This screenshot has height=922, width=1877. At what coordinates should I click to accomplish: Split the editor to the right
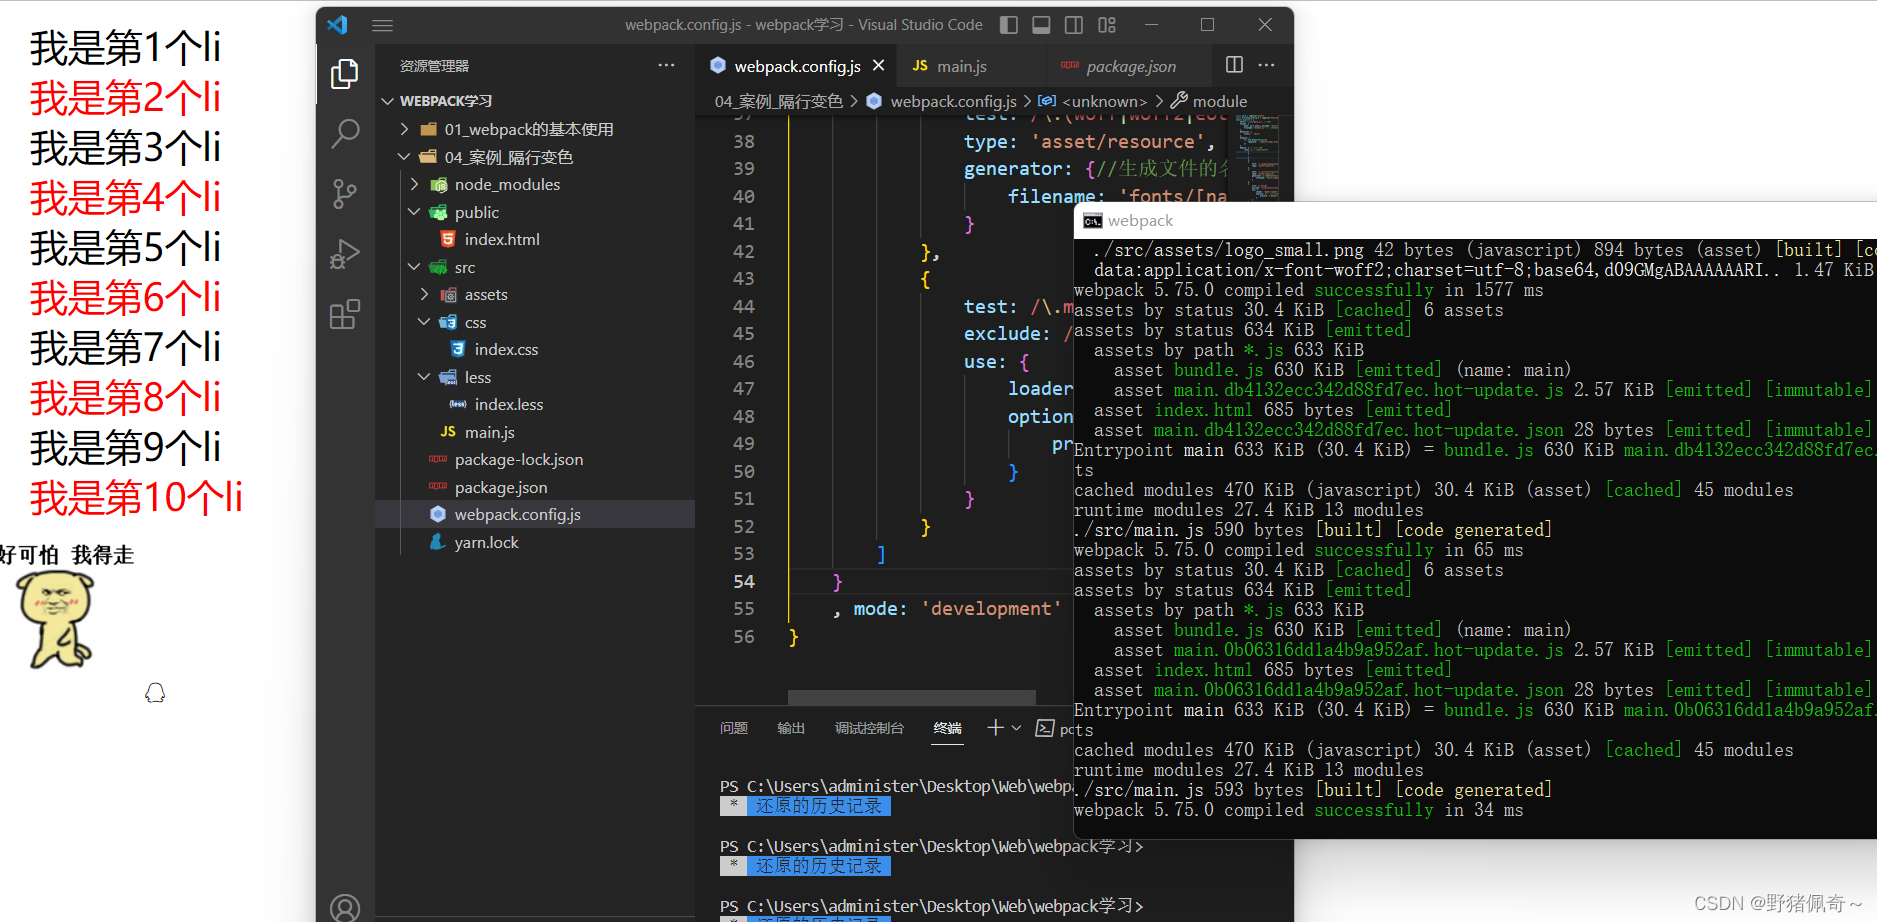[x=1234, y=65]
